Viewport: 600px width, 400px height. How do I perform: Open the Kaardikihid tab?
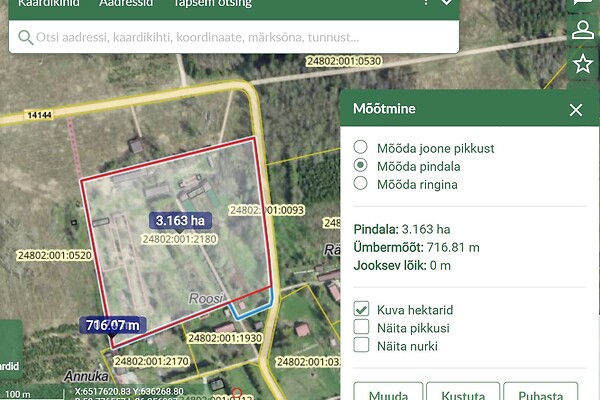click(x=49, y=4)
